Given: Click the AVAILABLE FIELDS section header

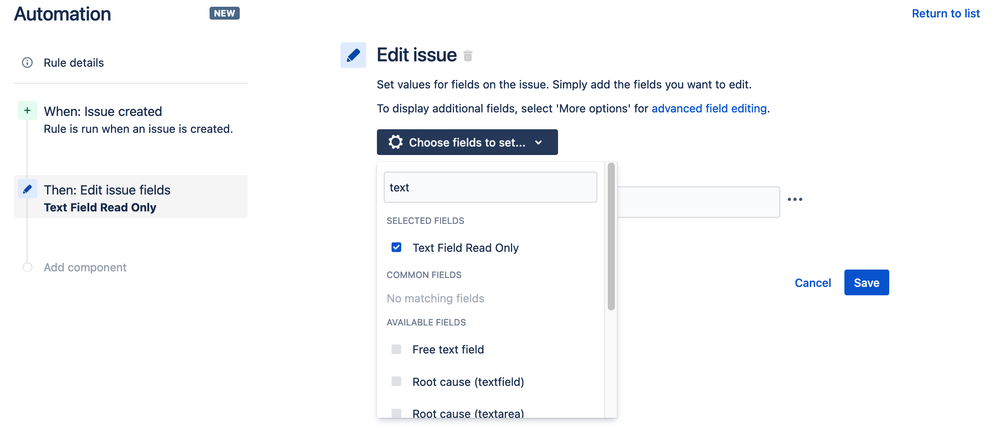Looking at the screenshot, I should [426, 323].
